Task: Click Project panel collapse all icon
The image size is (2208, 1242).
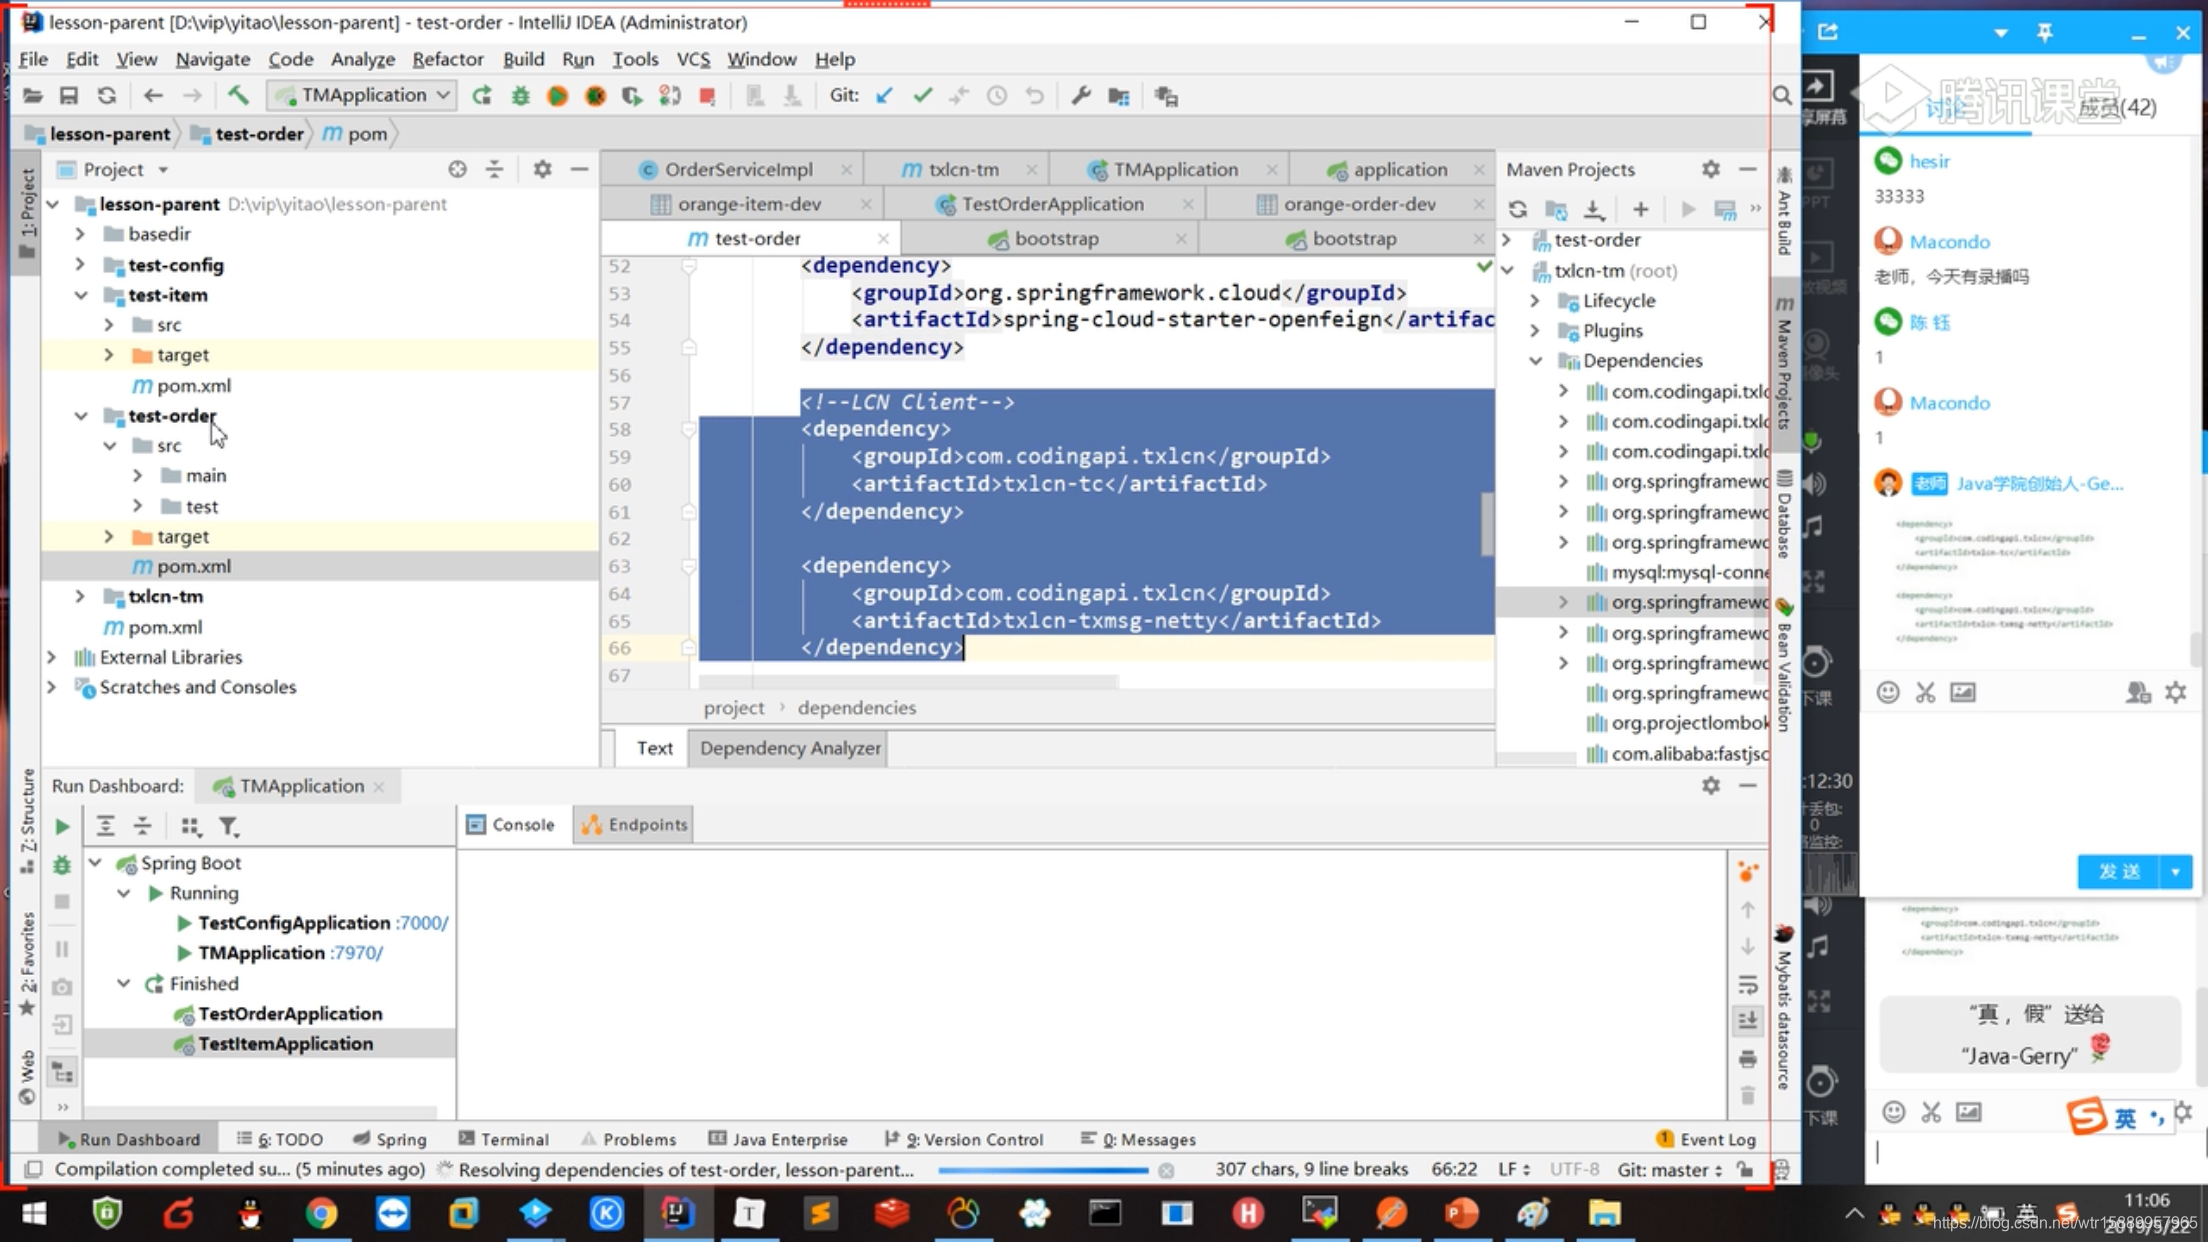Action: tap(495, 169)
